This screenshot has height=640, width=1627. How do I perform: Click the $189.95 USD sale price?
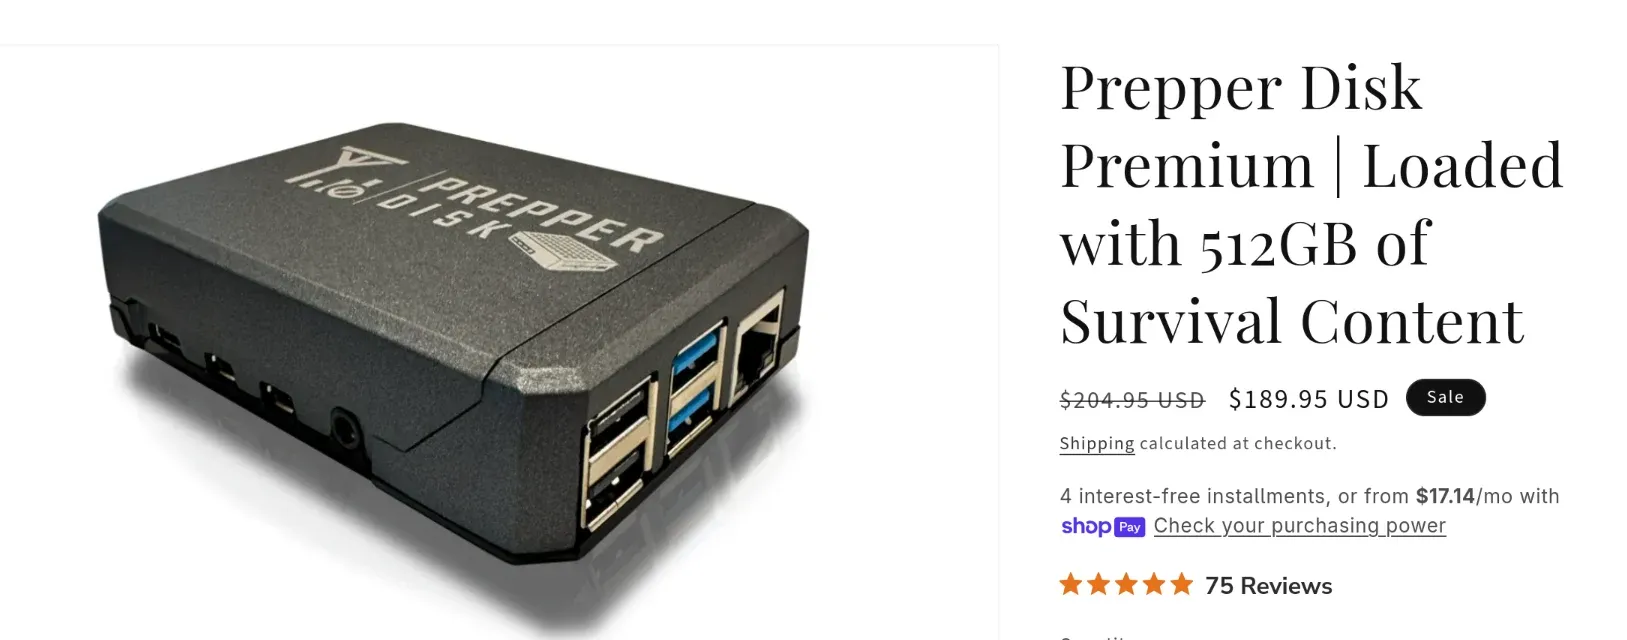pyautogui.click(x=1309, y=399)
